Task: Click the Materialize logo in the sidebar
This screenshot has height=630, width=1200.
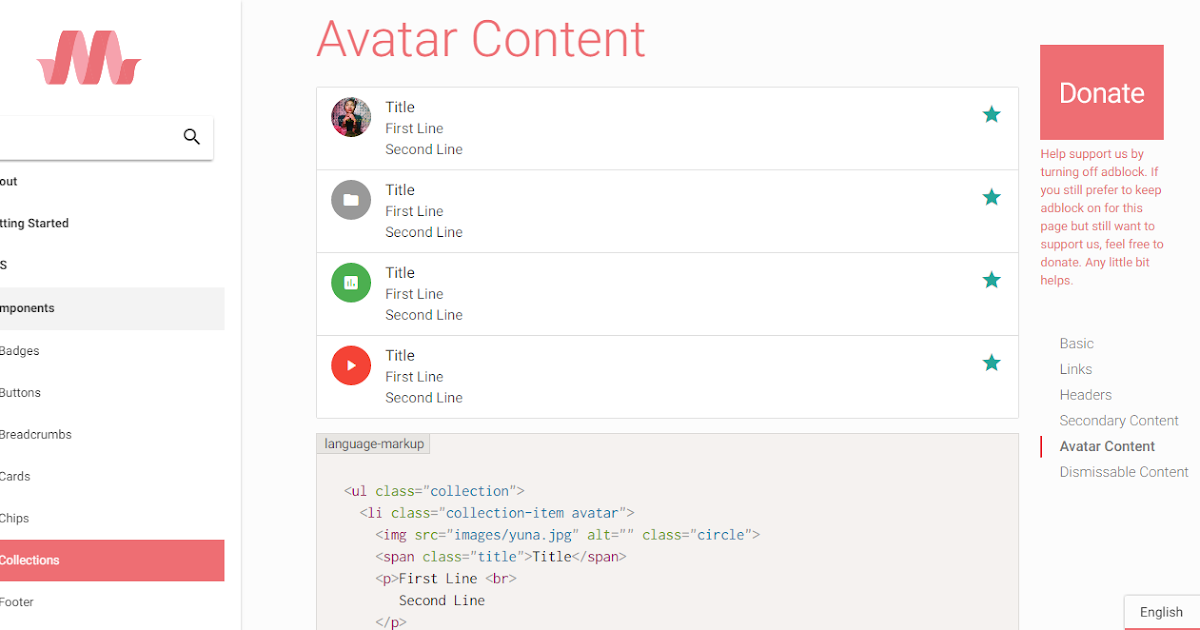Action: pos(89,57)
